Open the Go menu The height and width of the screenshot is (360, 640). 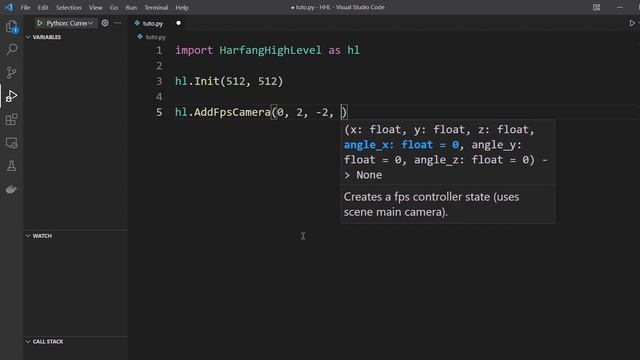pyautogui.click(x=114, y=7)
